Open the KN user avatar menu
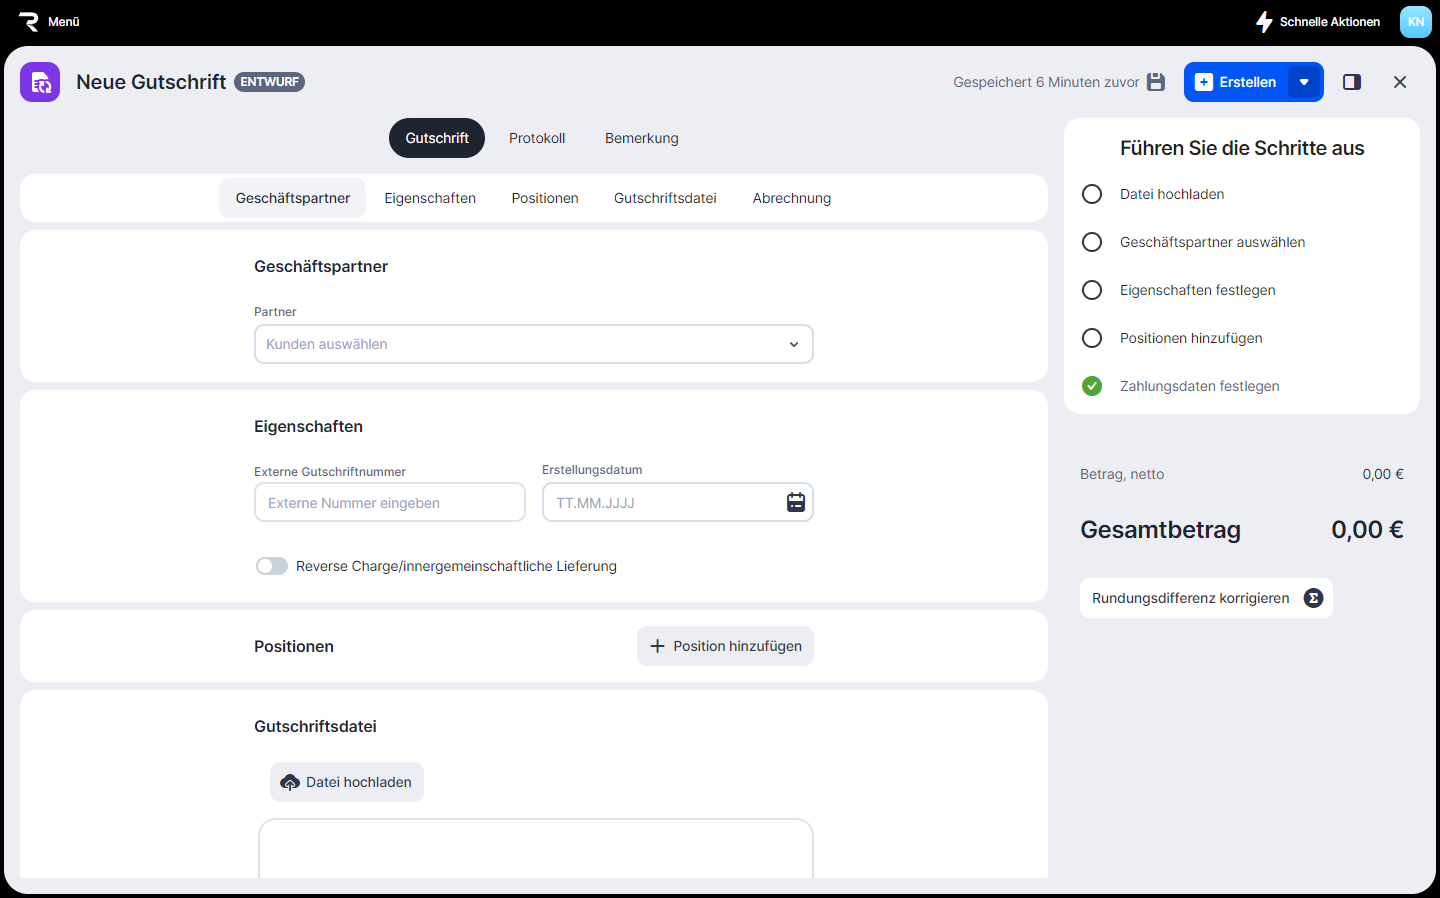This screenshot has height=898, width=1440. tap(1415, 22)
